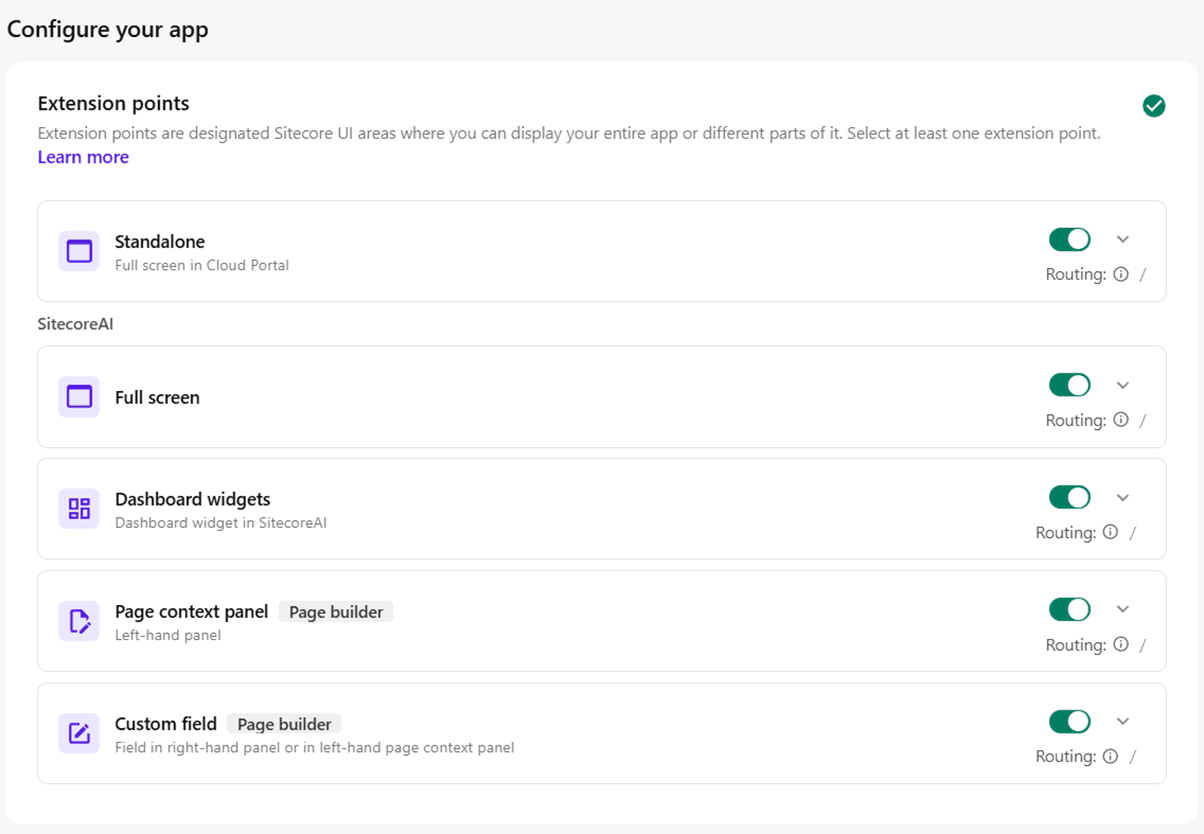Select the Dashboard widgets title text
This screenshot has height=834, width=1204.
[192, 499]
